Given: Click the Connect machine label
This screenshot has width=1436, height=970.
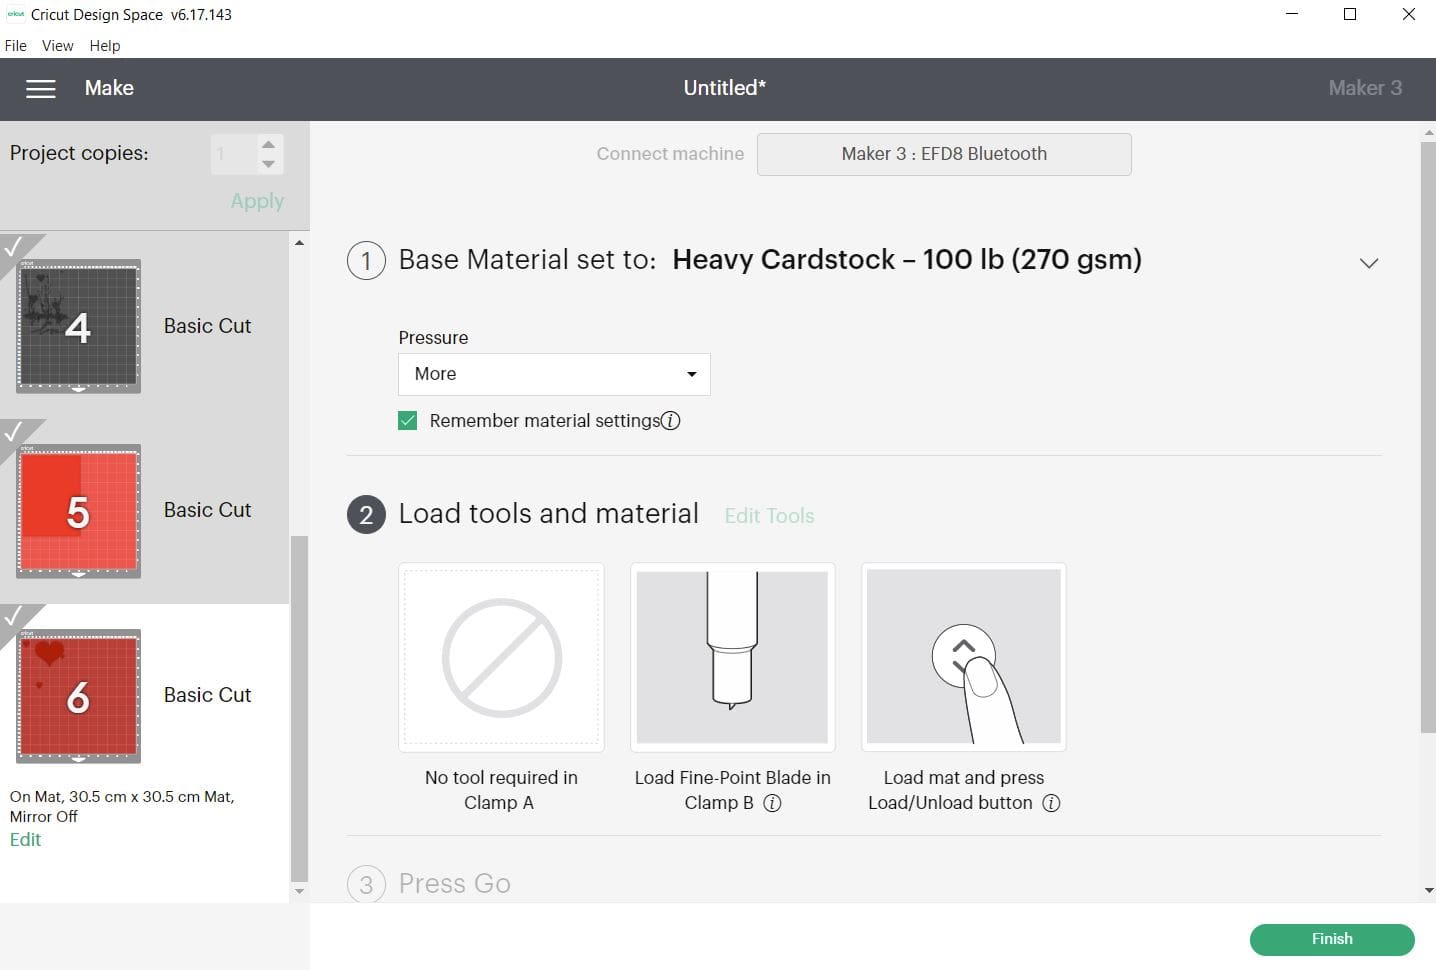Looking at the screenshot, I should point(670,154).
